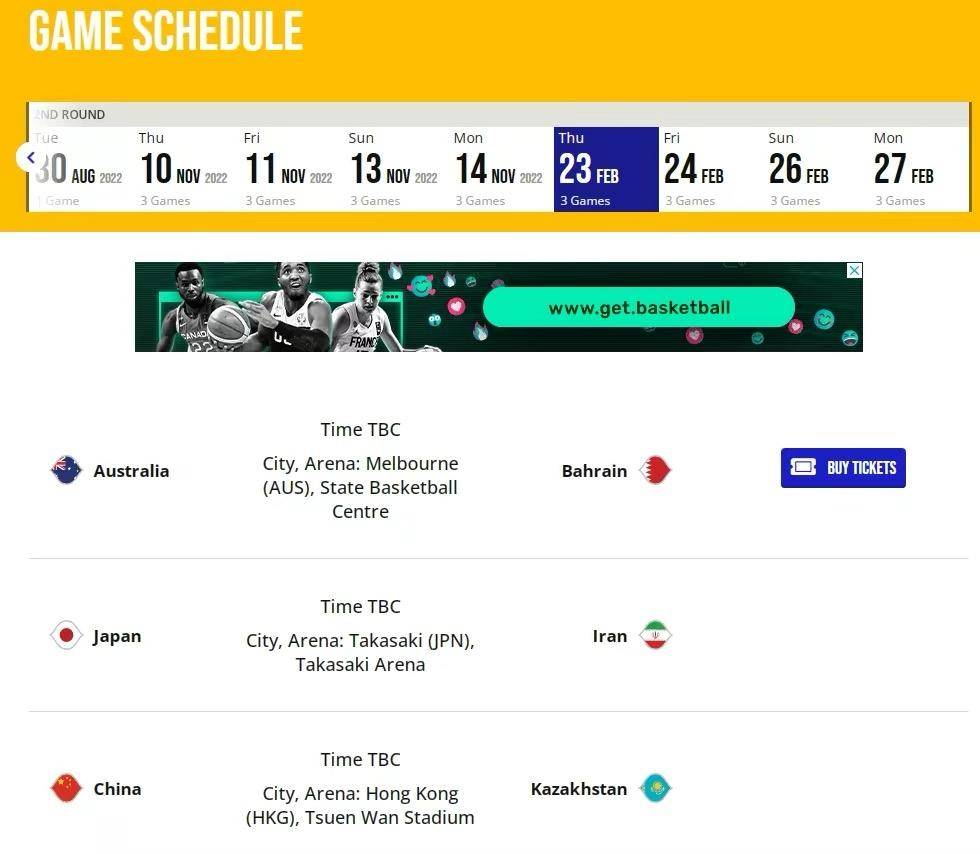Select the Thu 23 Feb date tab

(x=606, y=169)
